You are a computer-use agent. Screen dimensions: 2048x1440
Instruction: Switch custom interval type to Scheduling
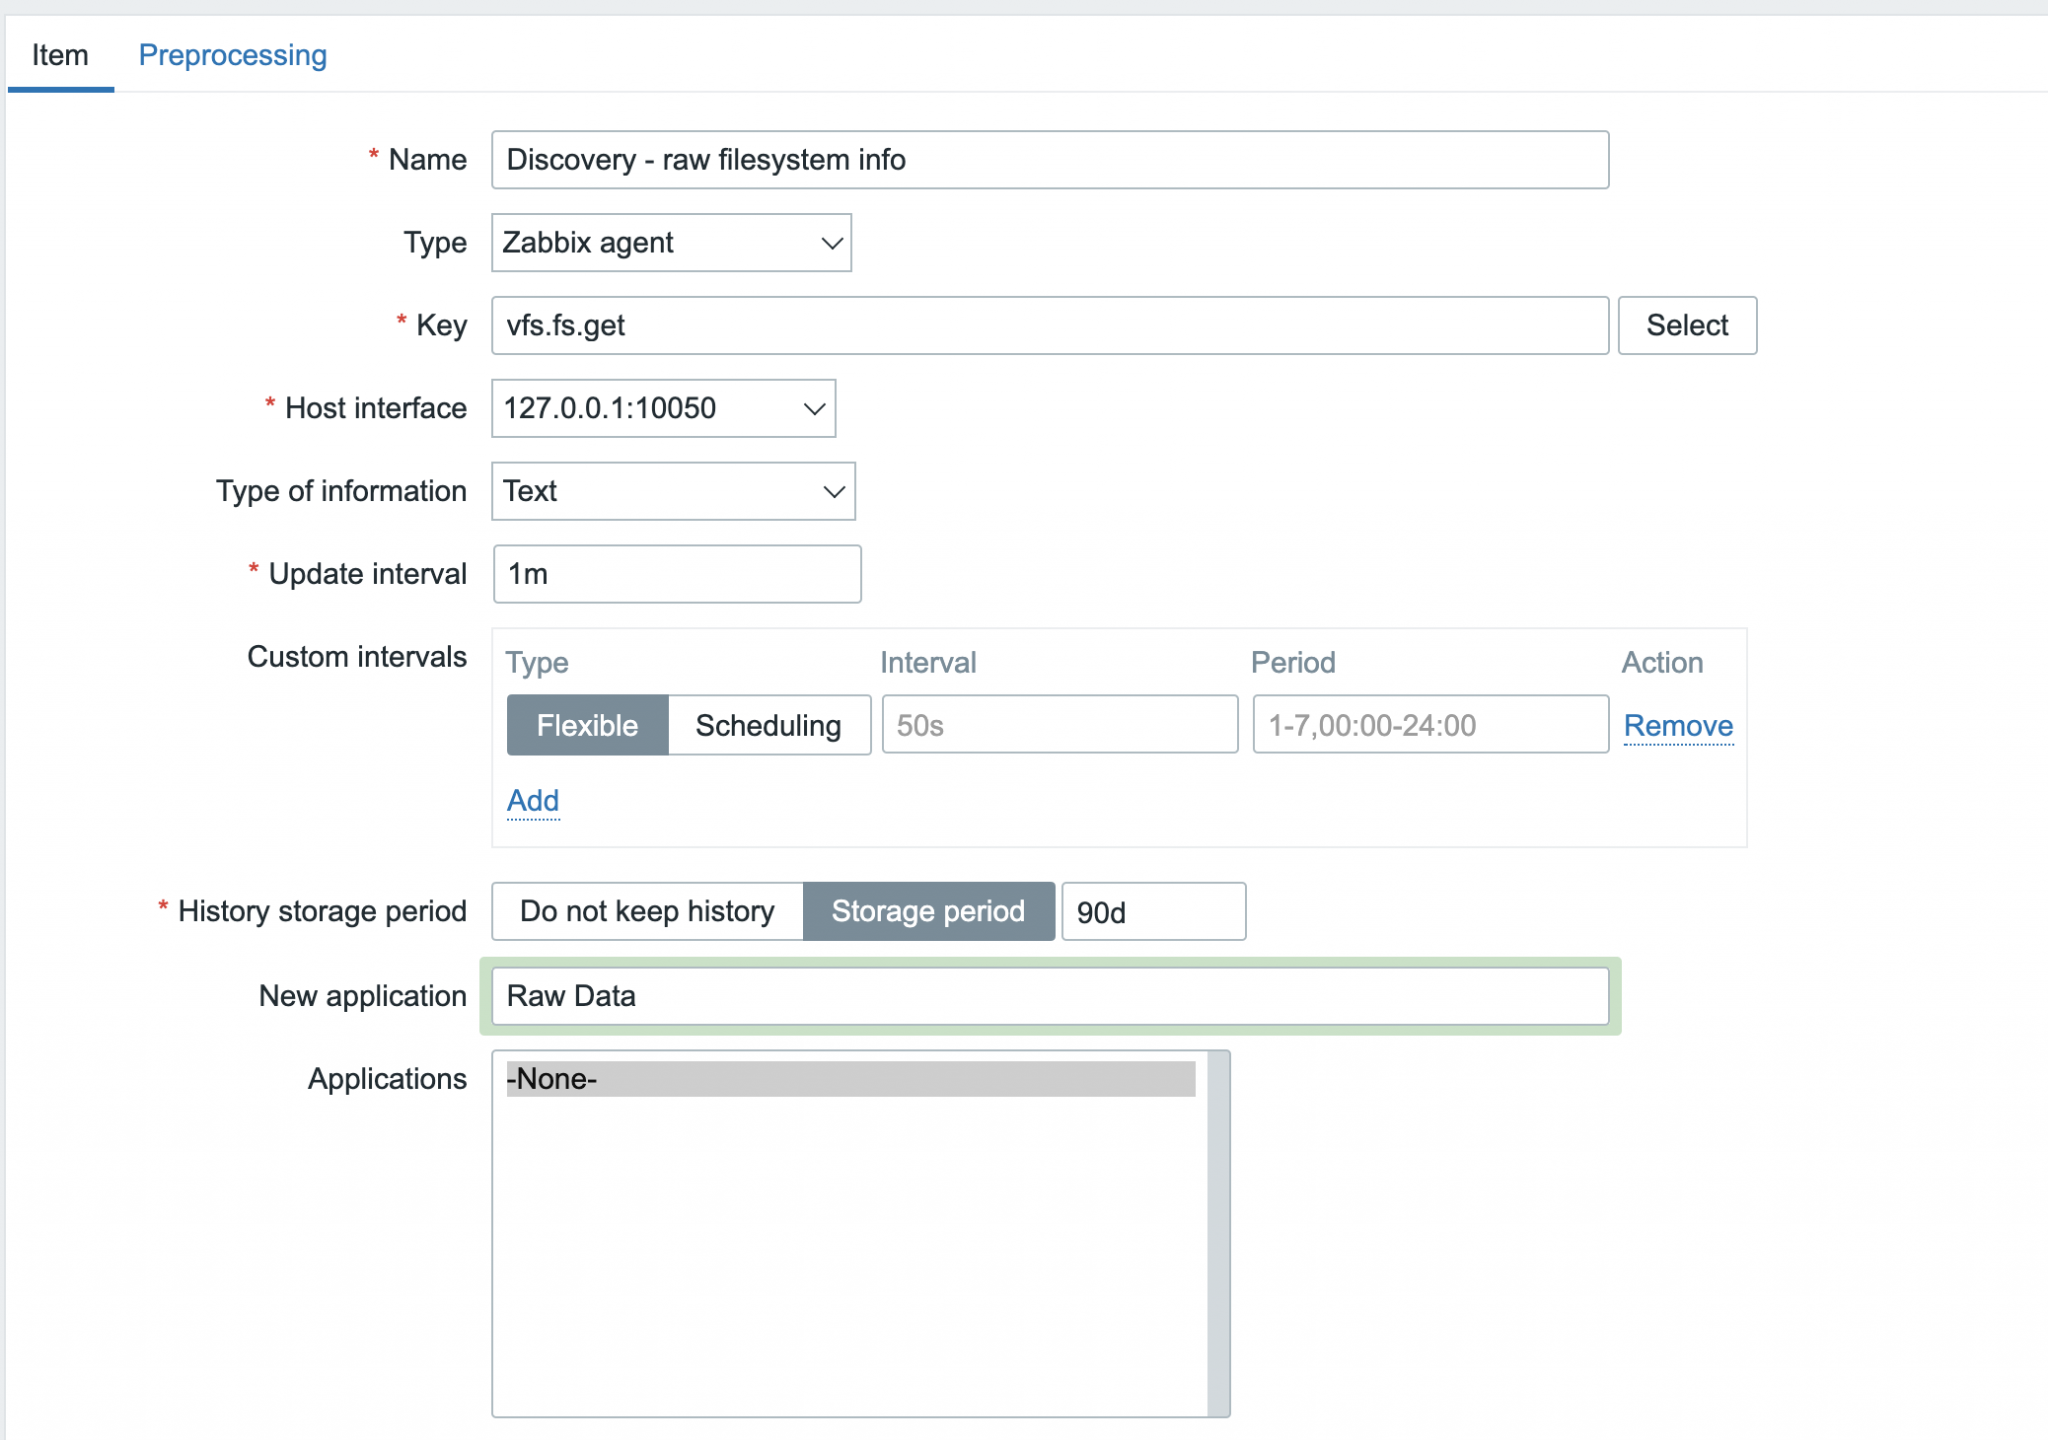769,725
